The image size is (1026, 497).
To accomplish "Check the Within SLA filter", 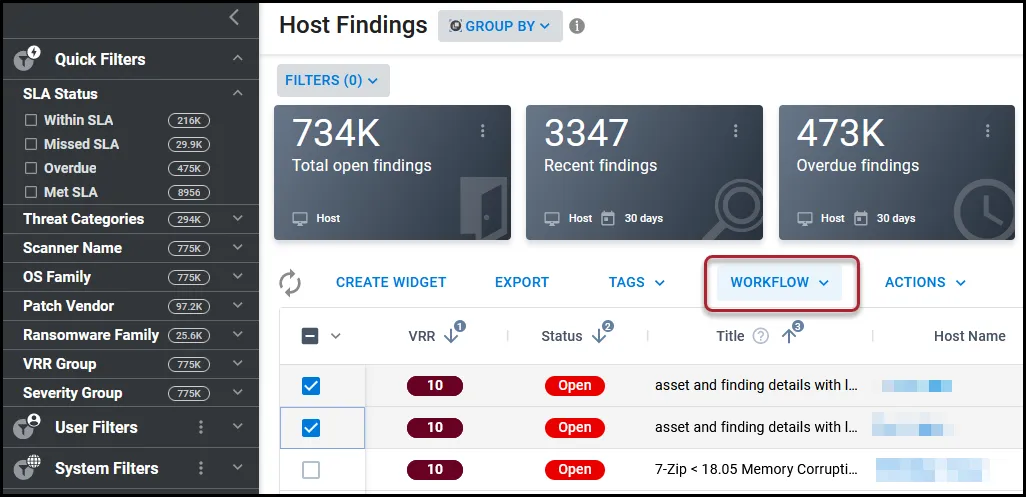I will click(x=31, y=120).
